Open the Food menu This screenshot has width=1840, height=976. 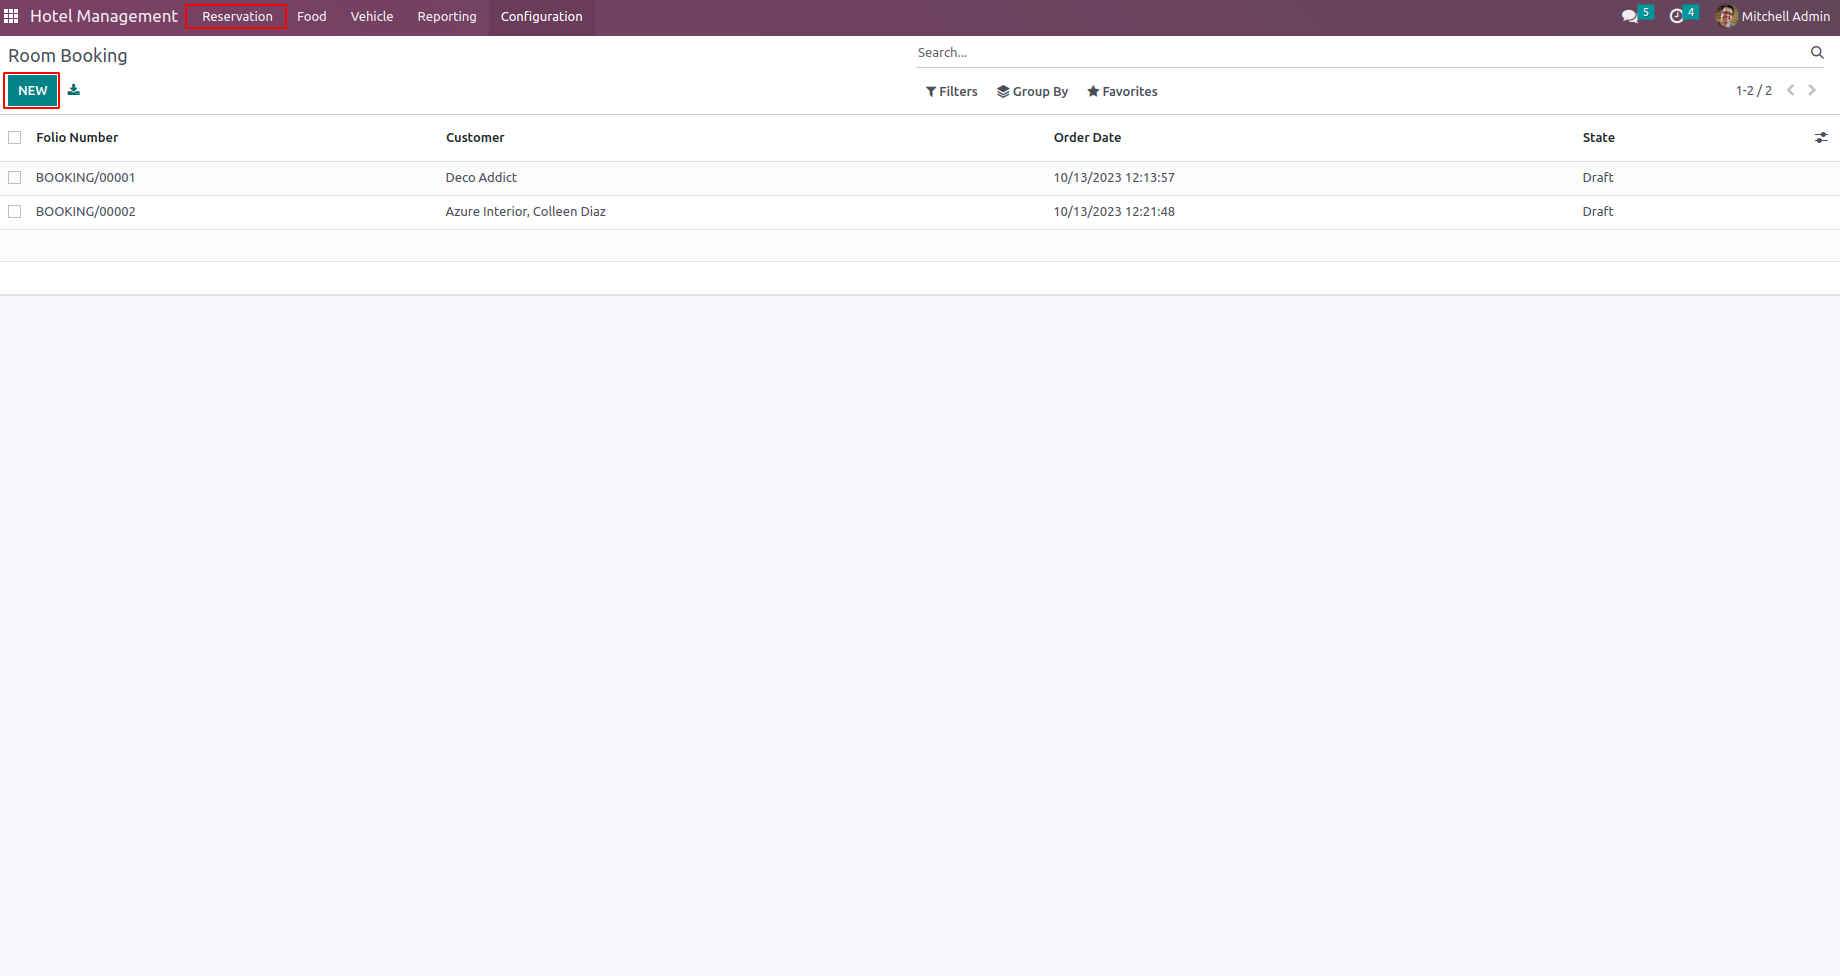[312, 16]
